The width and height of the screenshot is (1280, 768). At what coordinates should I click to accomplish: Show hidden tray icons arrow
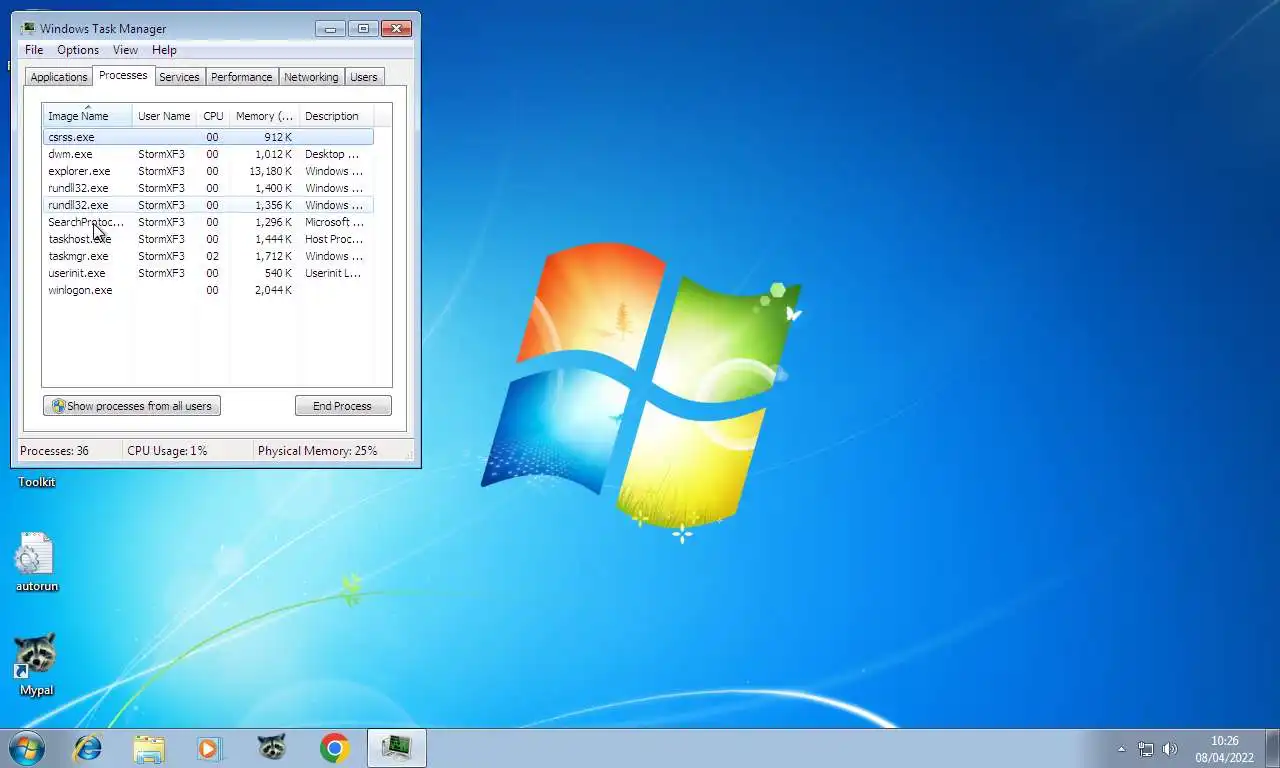click(1121, 749)
